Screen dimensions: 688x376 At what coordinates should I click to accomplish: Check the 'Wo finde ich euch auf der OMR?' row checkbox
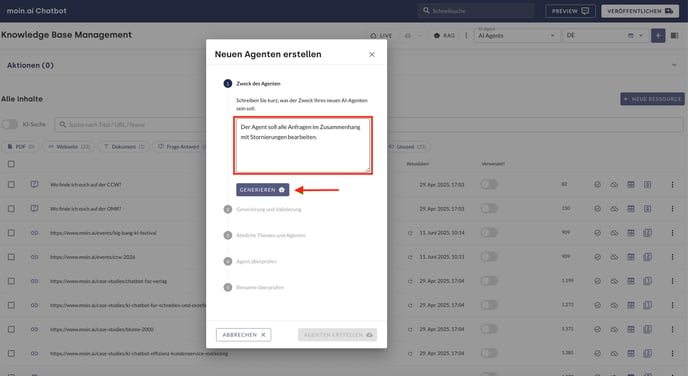coord(11,209)
